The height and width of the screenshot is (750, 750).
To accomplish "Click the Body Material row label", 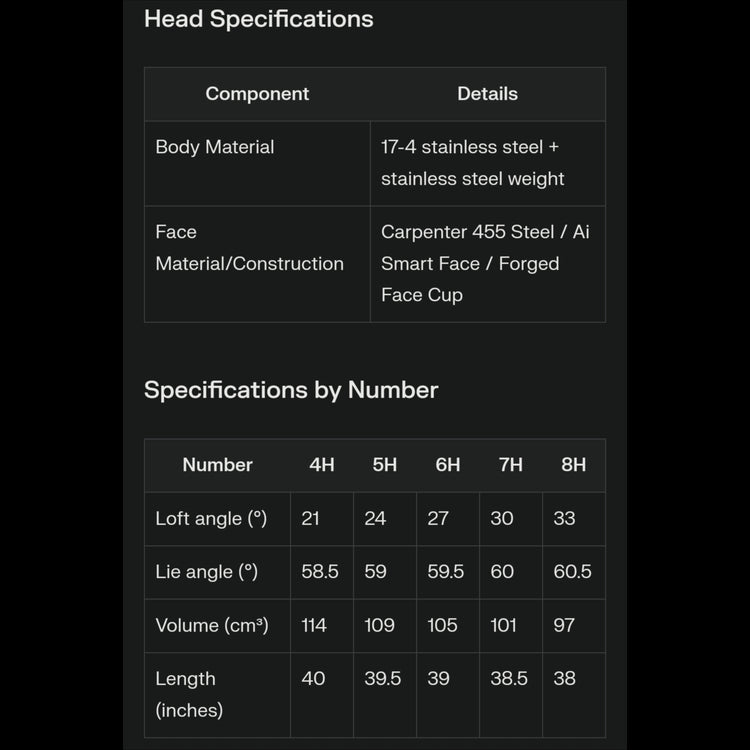I will coord(214,147).
